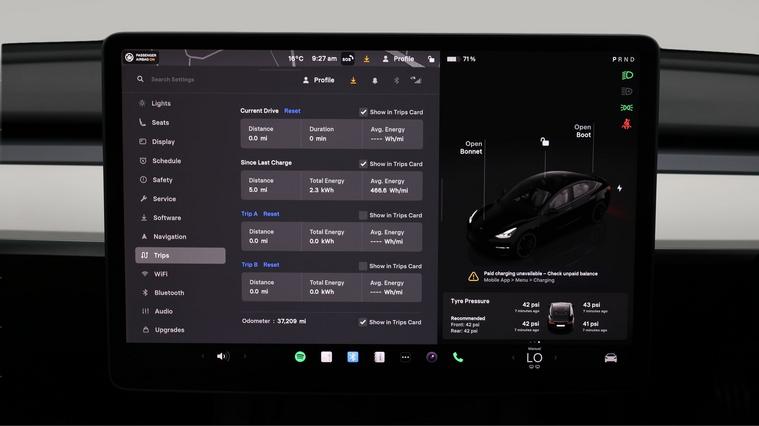
Task: Tap the notifications bell icon
Action: (x=375, y=80)
